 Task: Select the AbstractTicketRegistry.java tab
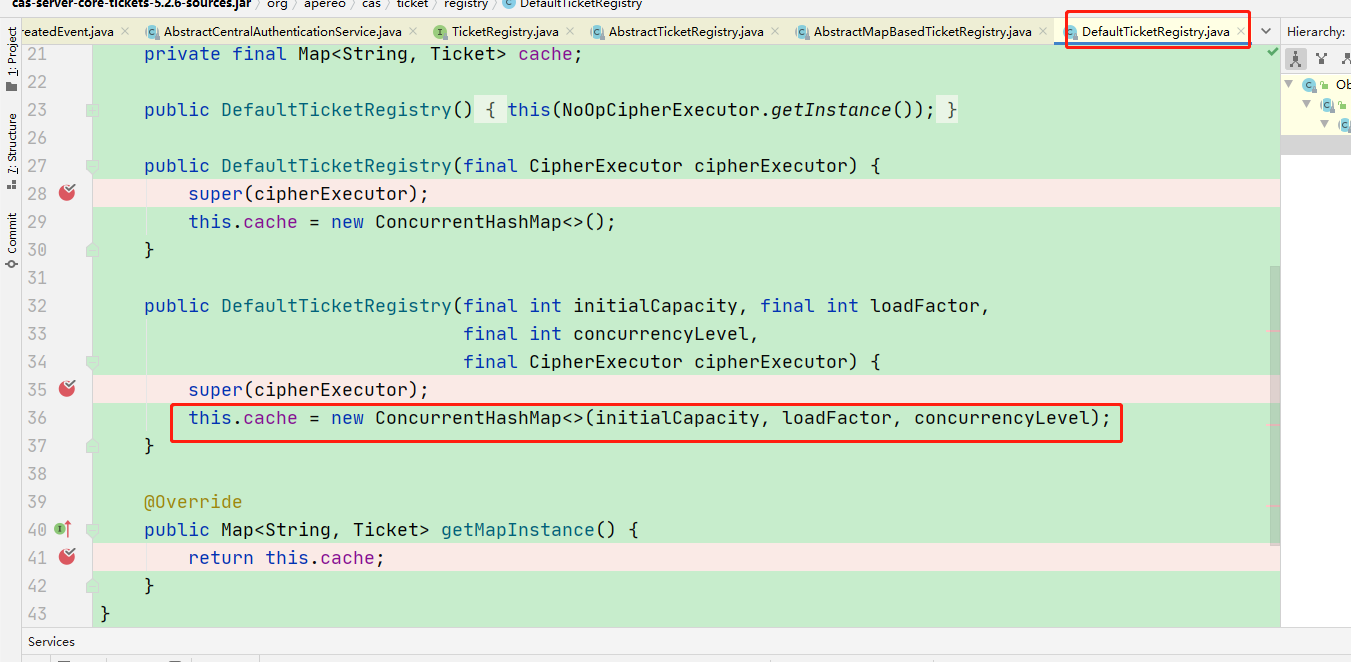(x=686, y=32)
